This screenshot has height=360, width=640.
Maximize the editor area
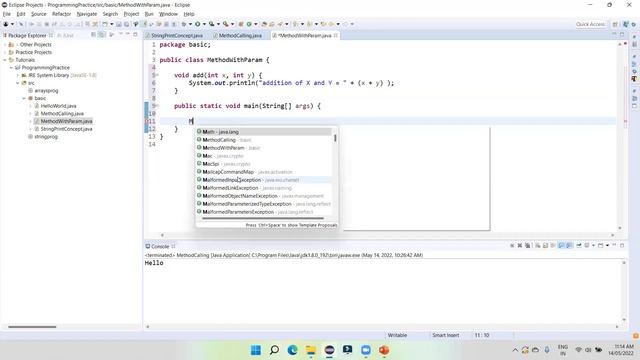click(x=622, y=35)
